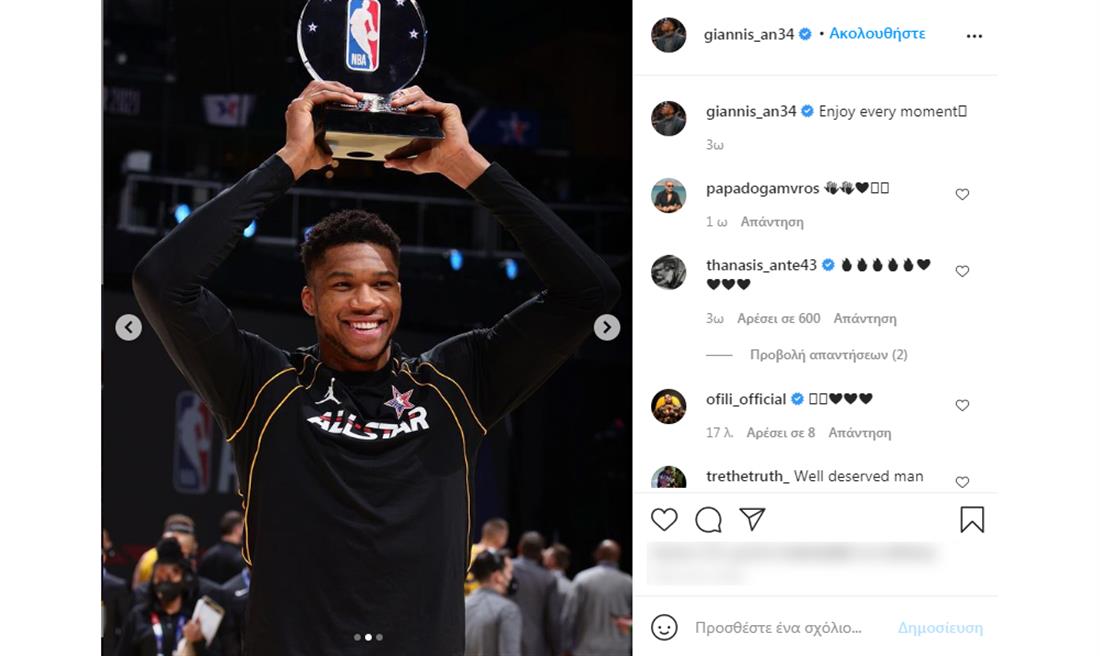Open the comment bubble icon
Image resolution: width=1100 pixels, height=656 pixels.
pos(708,520)
